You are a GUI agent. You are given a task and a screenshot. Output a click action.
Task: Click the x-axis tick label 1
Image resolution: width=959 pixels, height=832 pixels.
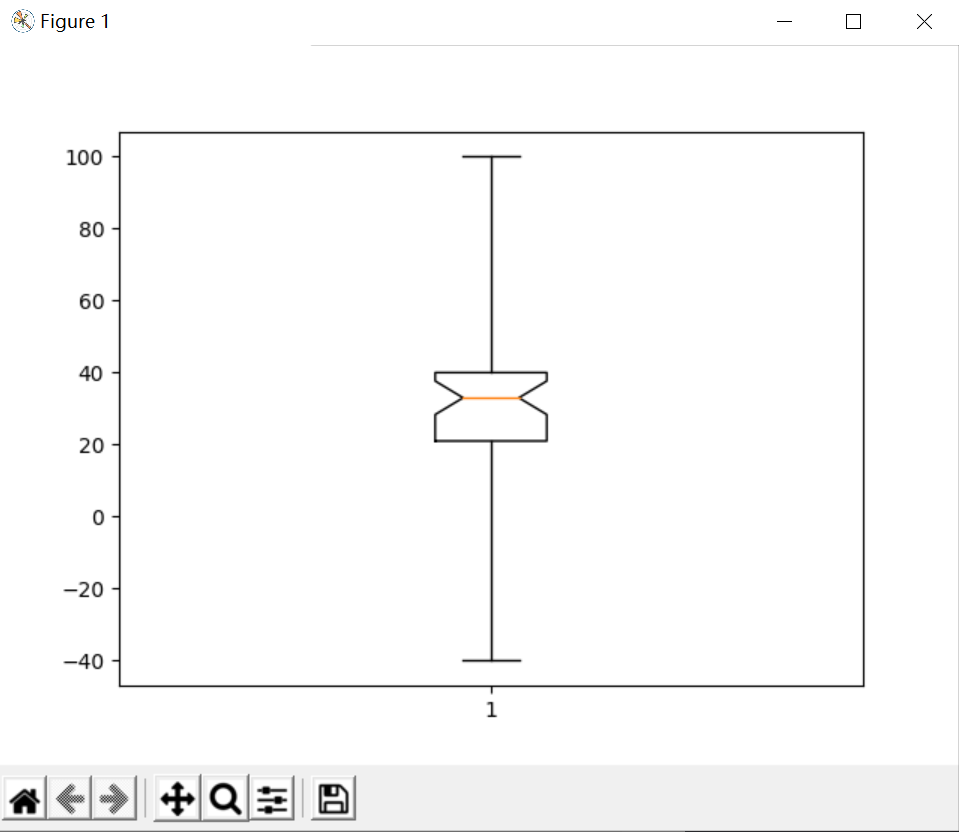tap(491, 710)
